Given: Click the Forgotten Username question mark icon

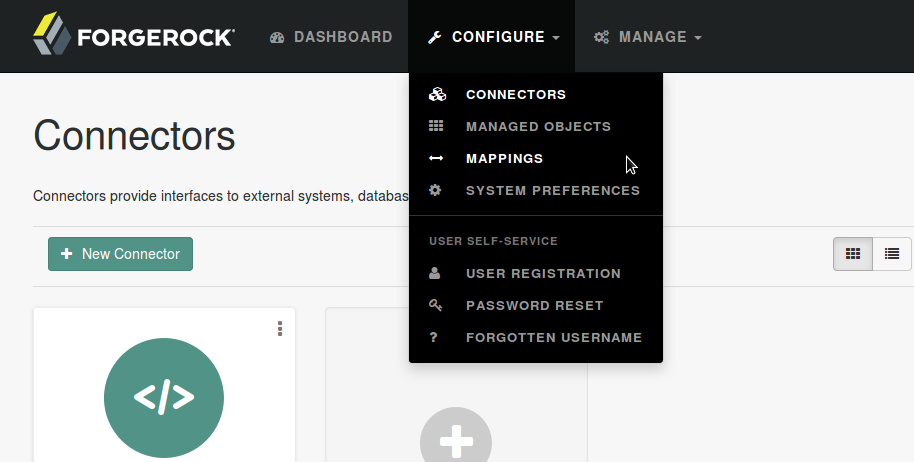Looking at the screenshot, I should 433,337.
